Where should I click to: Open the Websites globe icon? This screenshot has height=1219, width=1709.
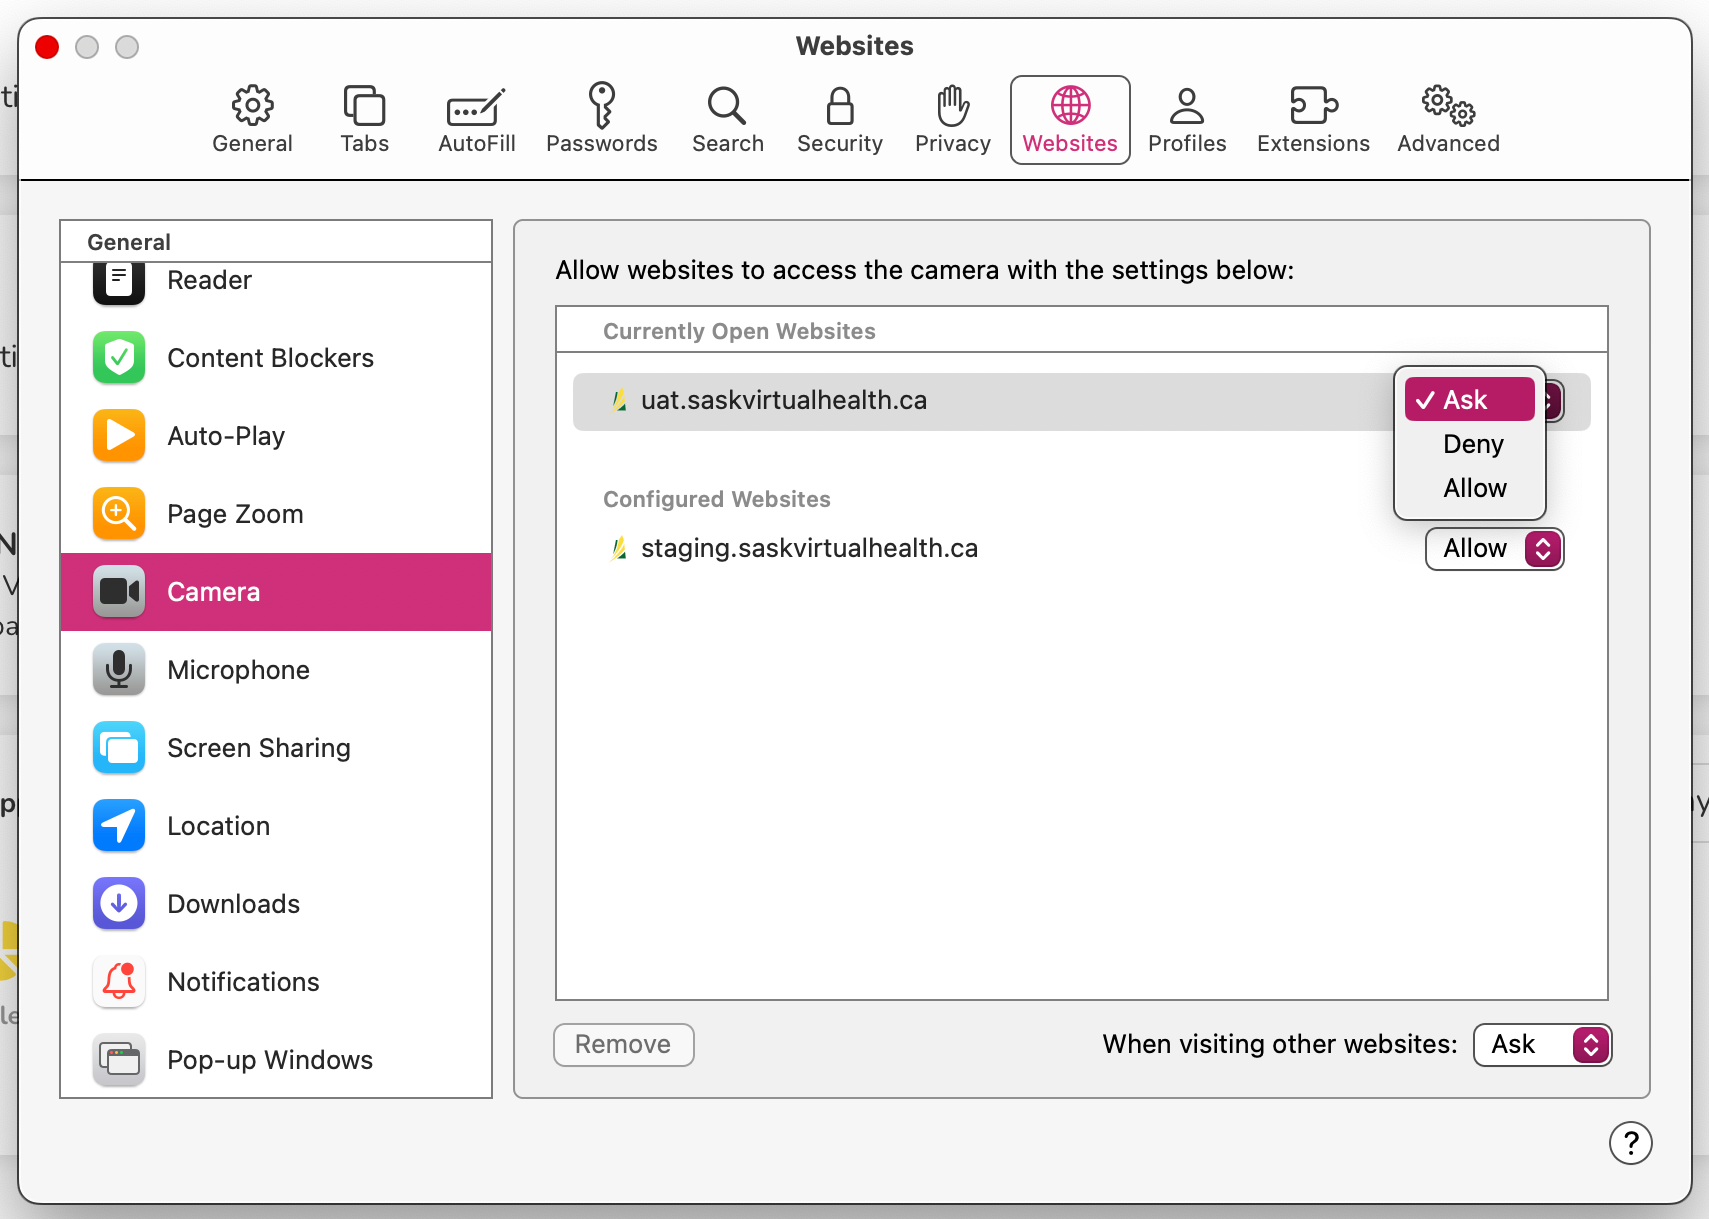point(1070,105)
